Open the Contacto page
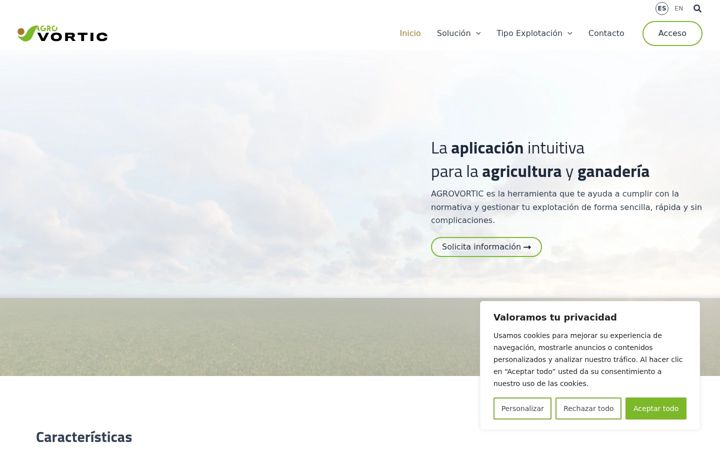Image resolution: width=720 pixels, height=450 pixels. (606, 33)
